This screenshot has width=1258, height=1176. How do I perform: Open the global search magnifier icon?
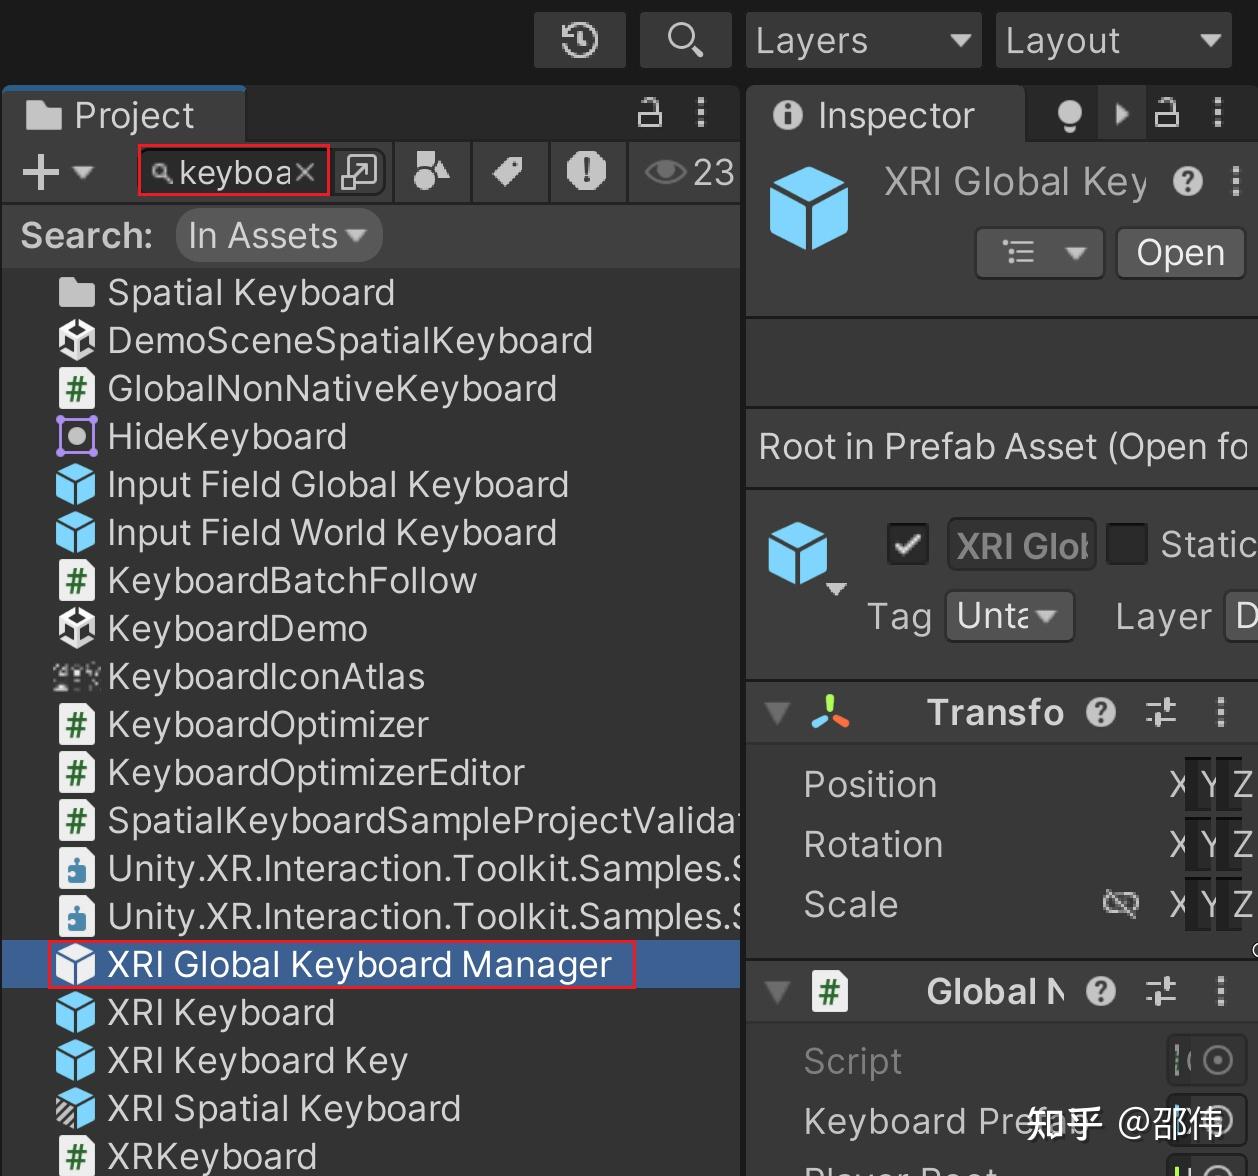tap(685, 40)
